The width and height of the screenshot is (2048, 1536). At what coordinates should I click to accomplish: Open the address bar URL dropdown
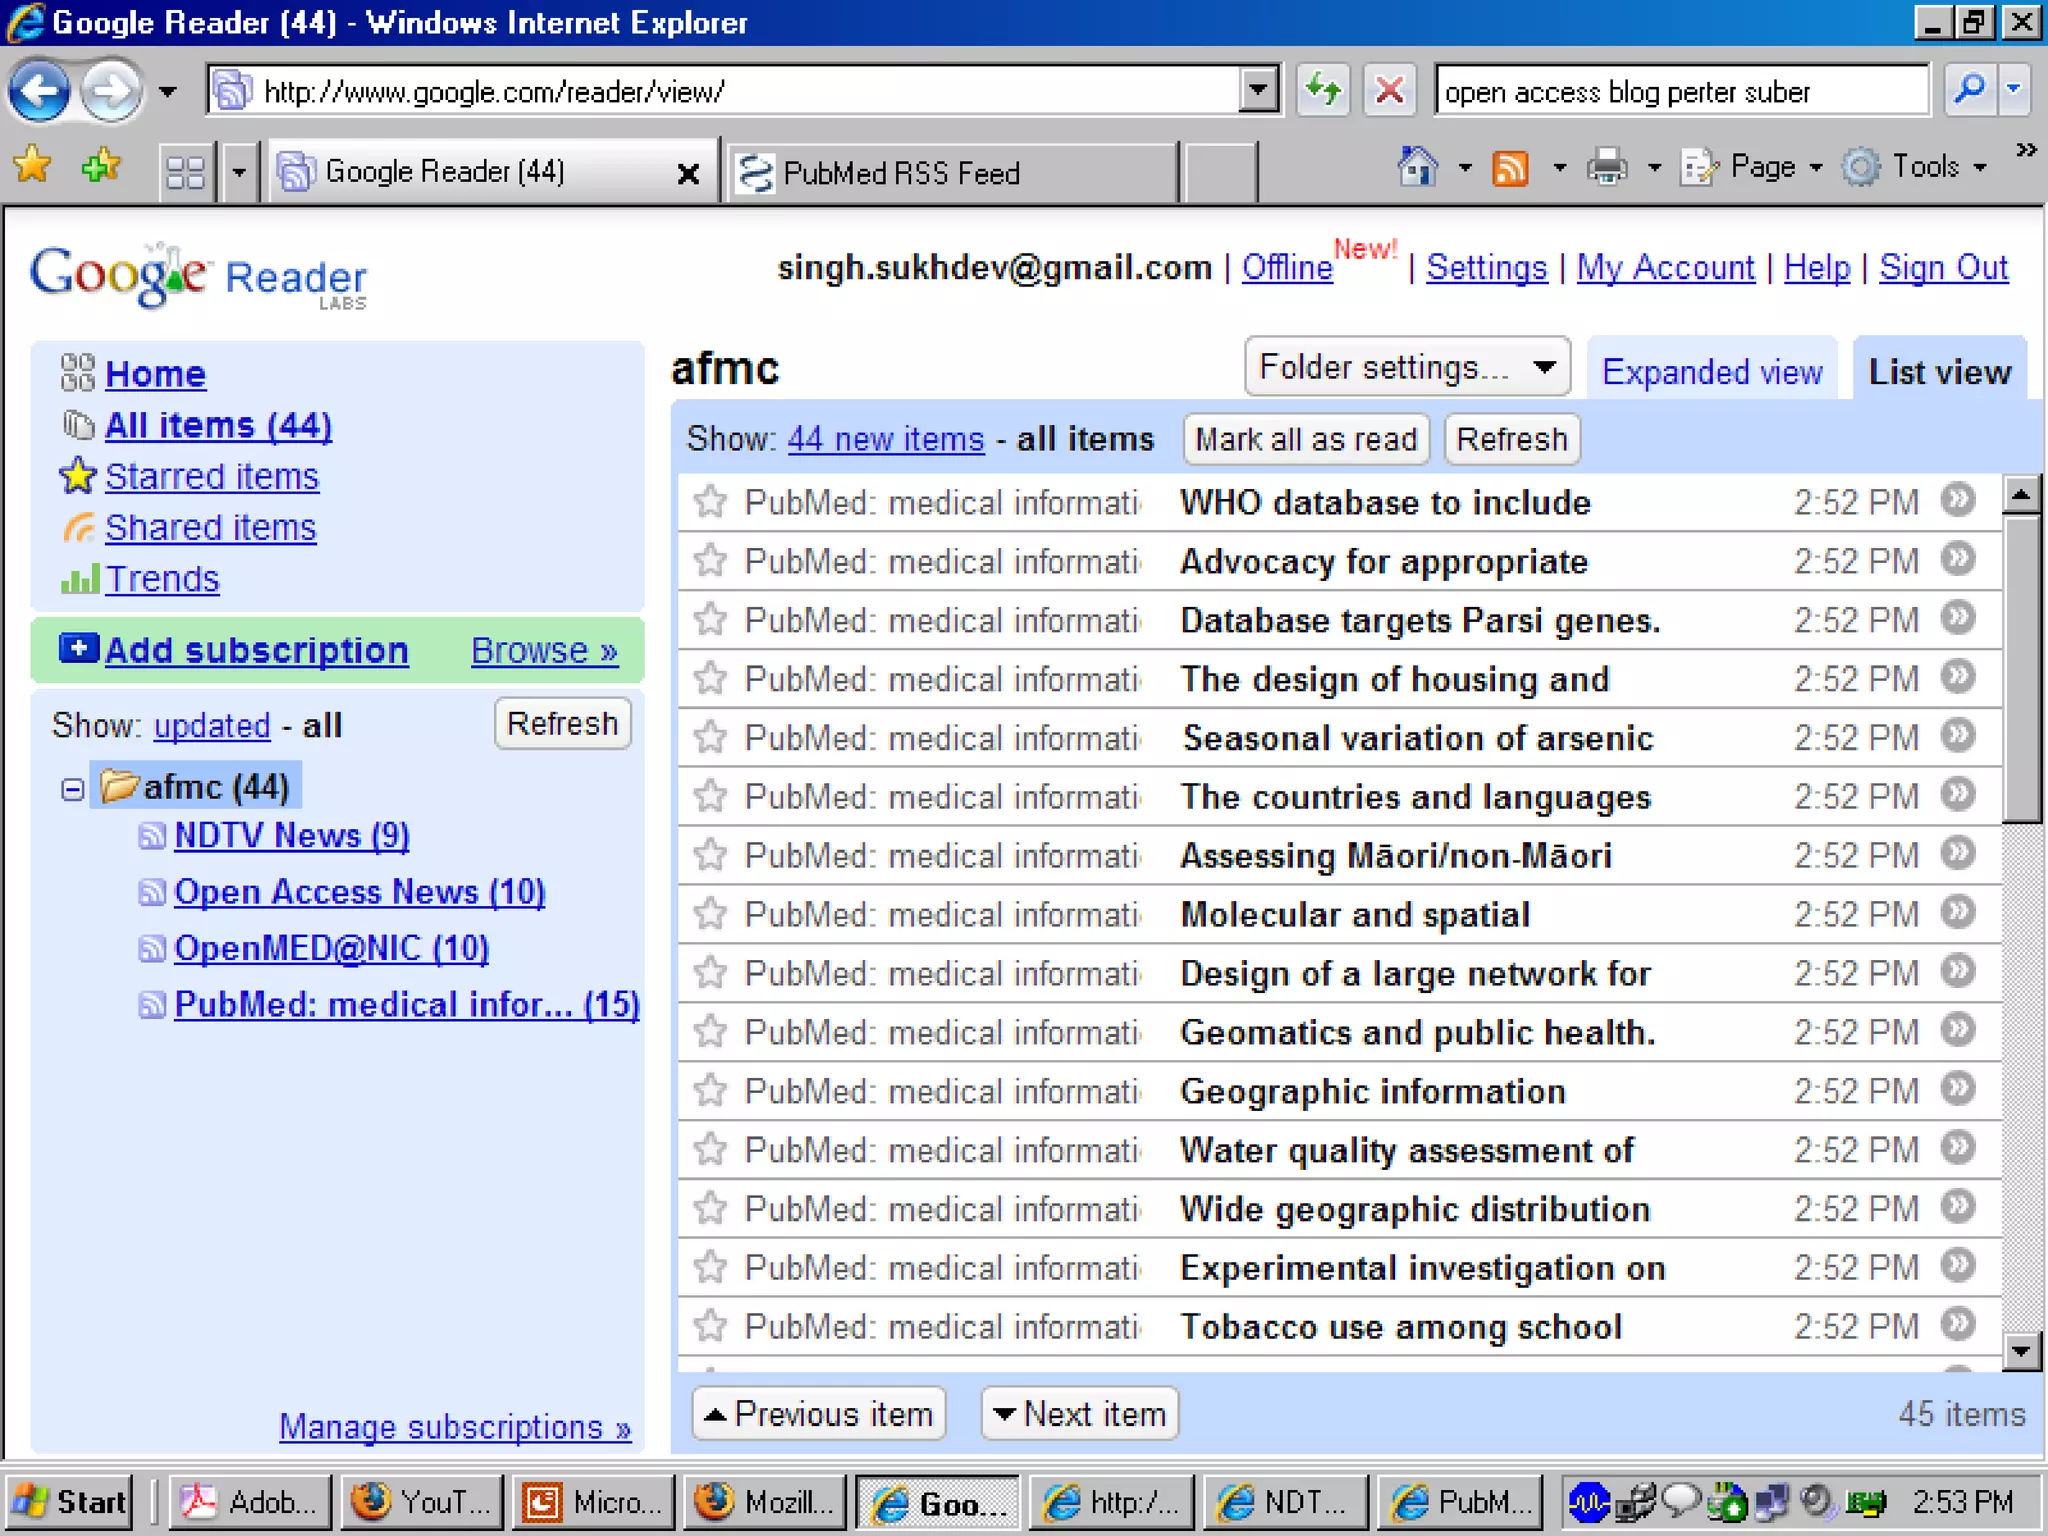[1258, 91]
